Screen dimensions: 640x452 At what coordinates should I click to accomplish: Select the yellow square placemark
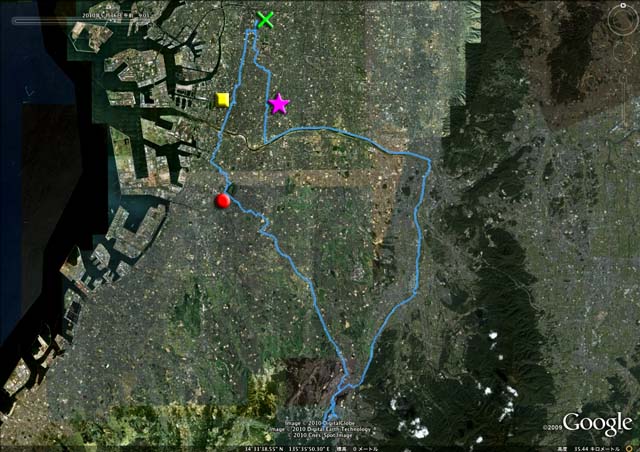(222, 100)
